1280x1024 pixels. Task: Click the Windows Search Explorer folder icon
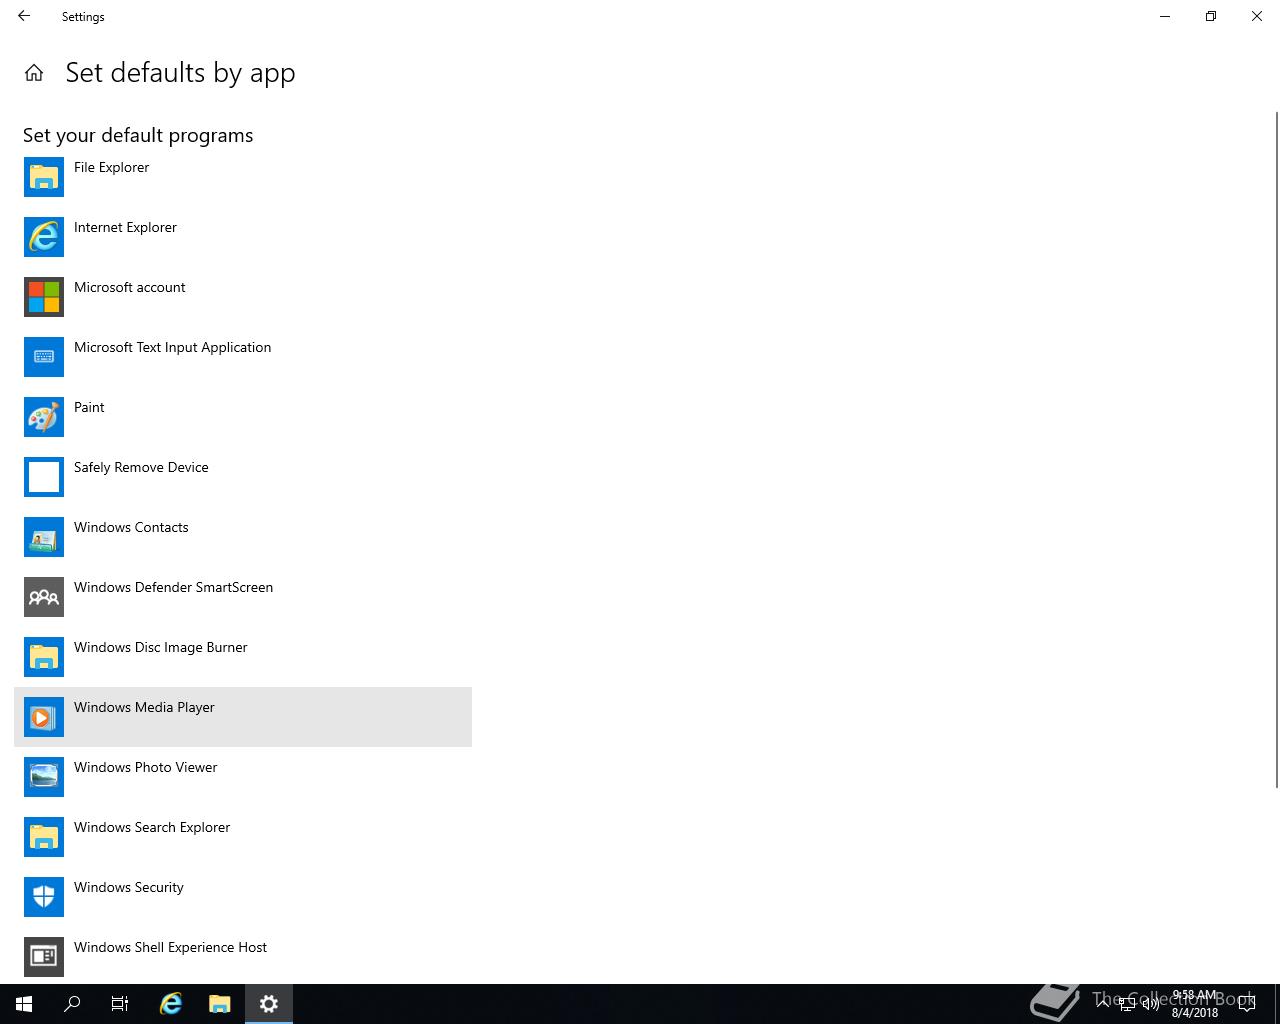(x=44, y=837)
